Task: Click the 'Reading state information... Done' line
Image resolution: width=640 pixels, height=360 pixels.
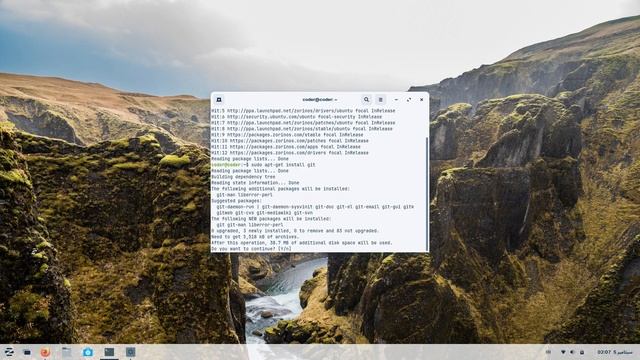Action: click(x=255, y=183)
